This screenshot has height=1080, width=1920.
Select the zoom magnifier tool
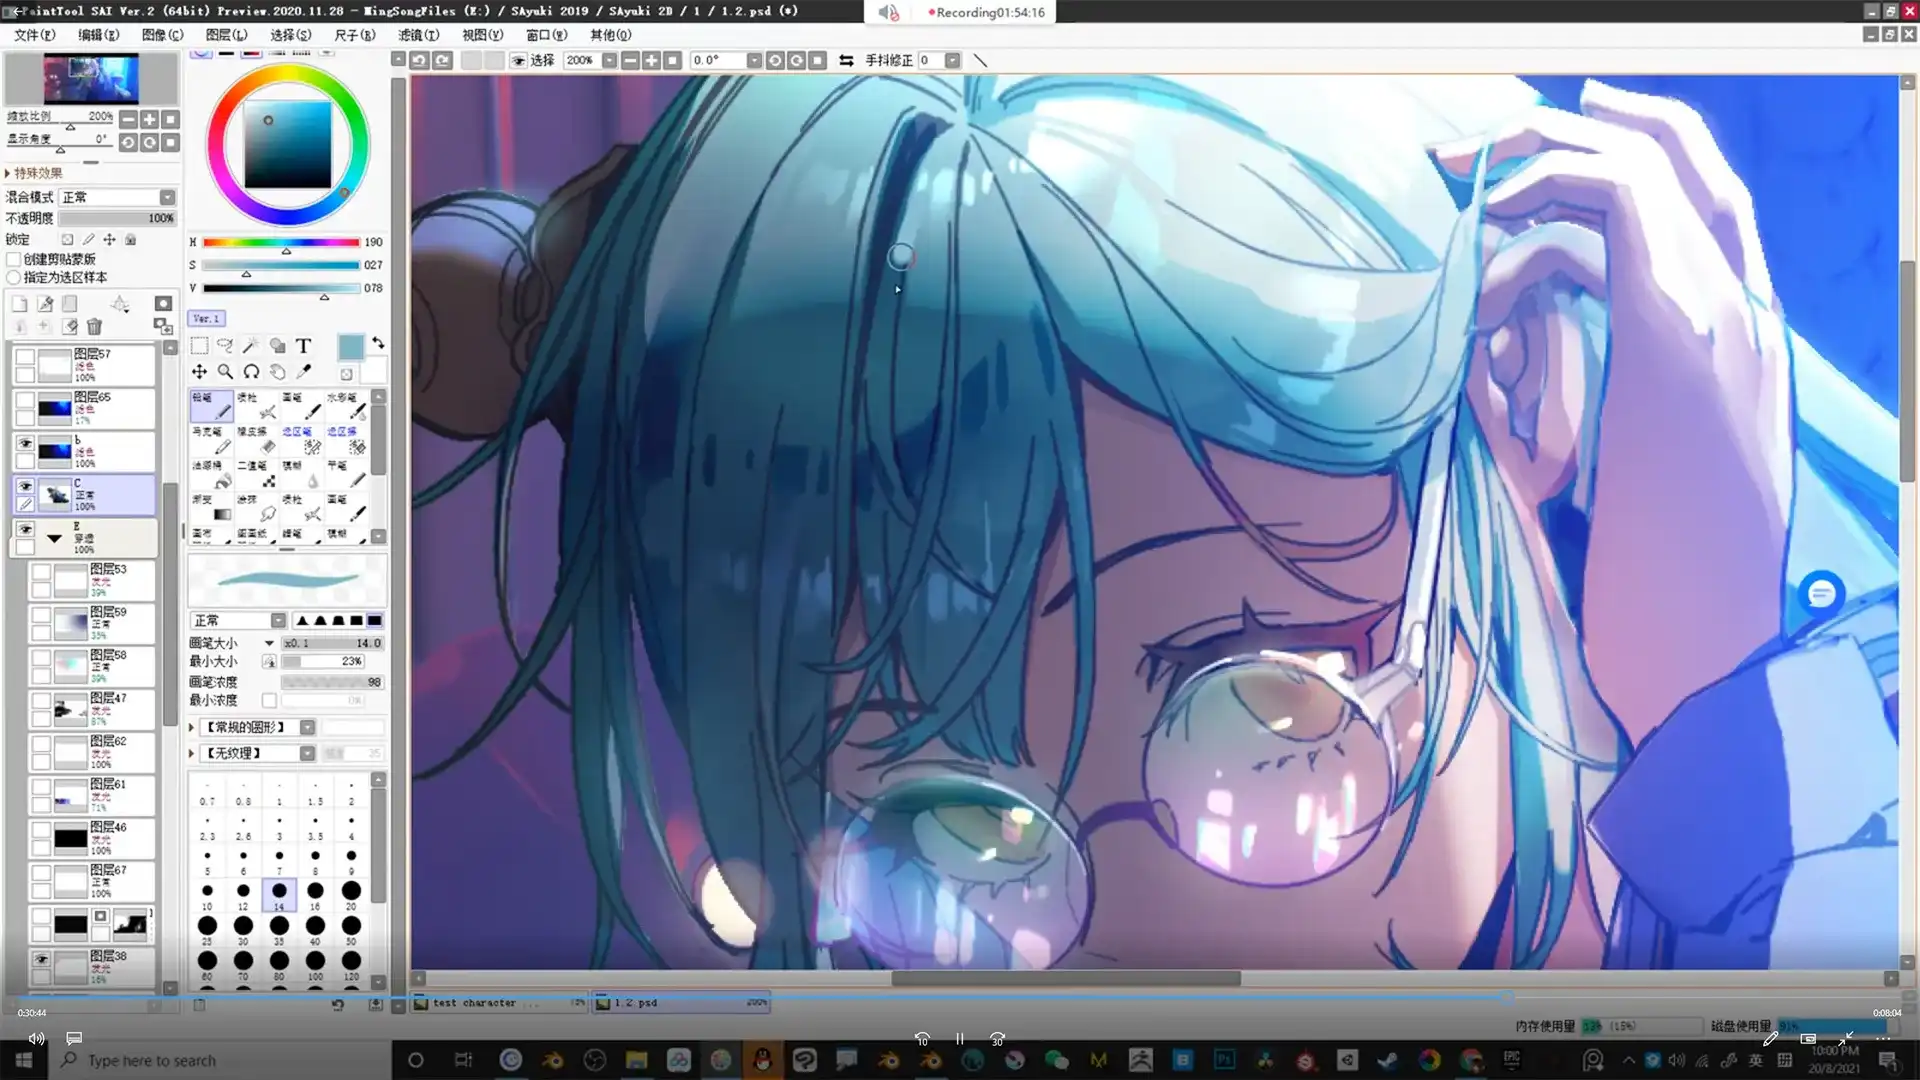pyautogui.click(x=225, y=372)
